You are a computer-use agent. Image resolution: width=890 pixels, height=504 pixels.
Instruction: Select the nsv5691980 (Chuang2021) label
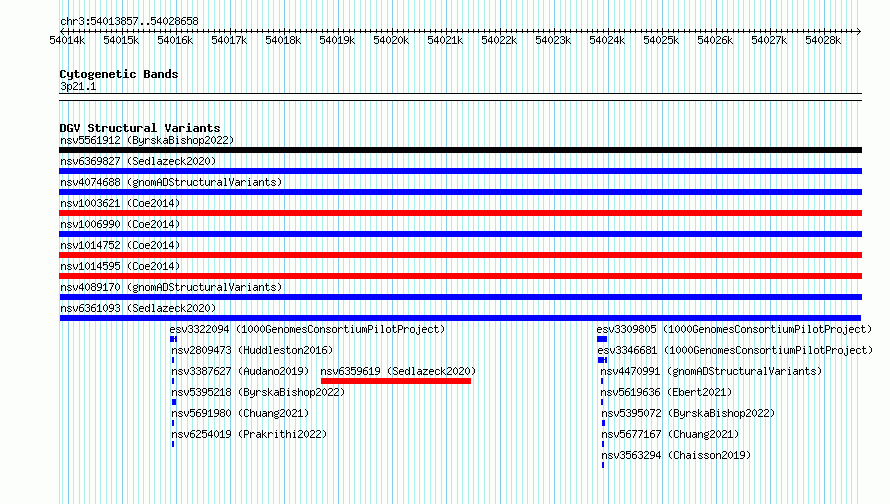click(241, 413)
